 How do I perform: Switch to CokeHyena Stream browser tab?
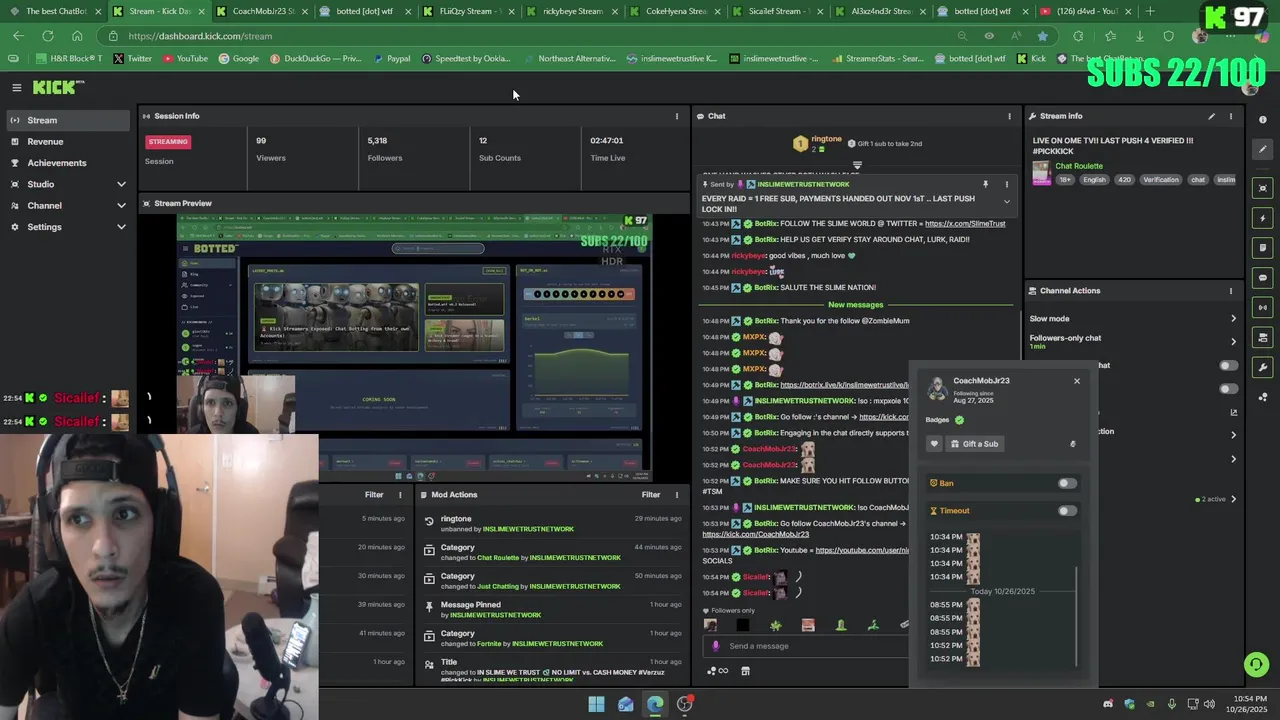coord(676,11)
